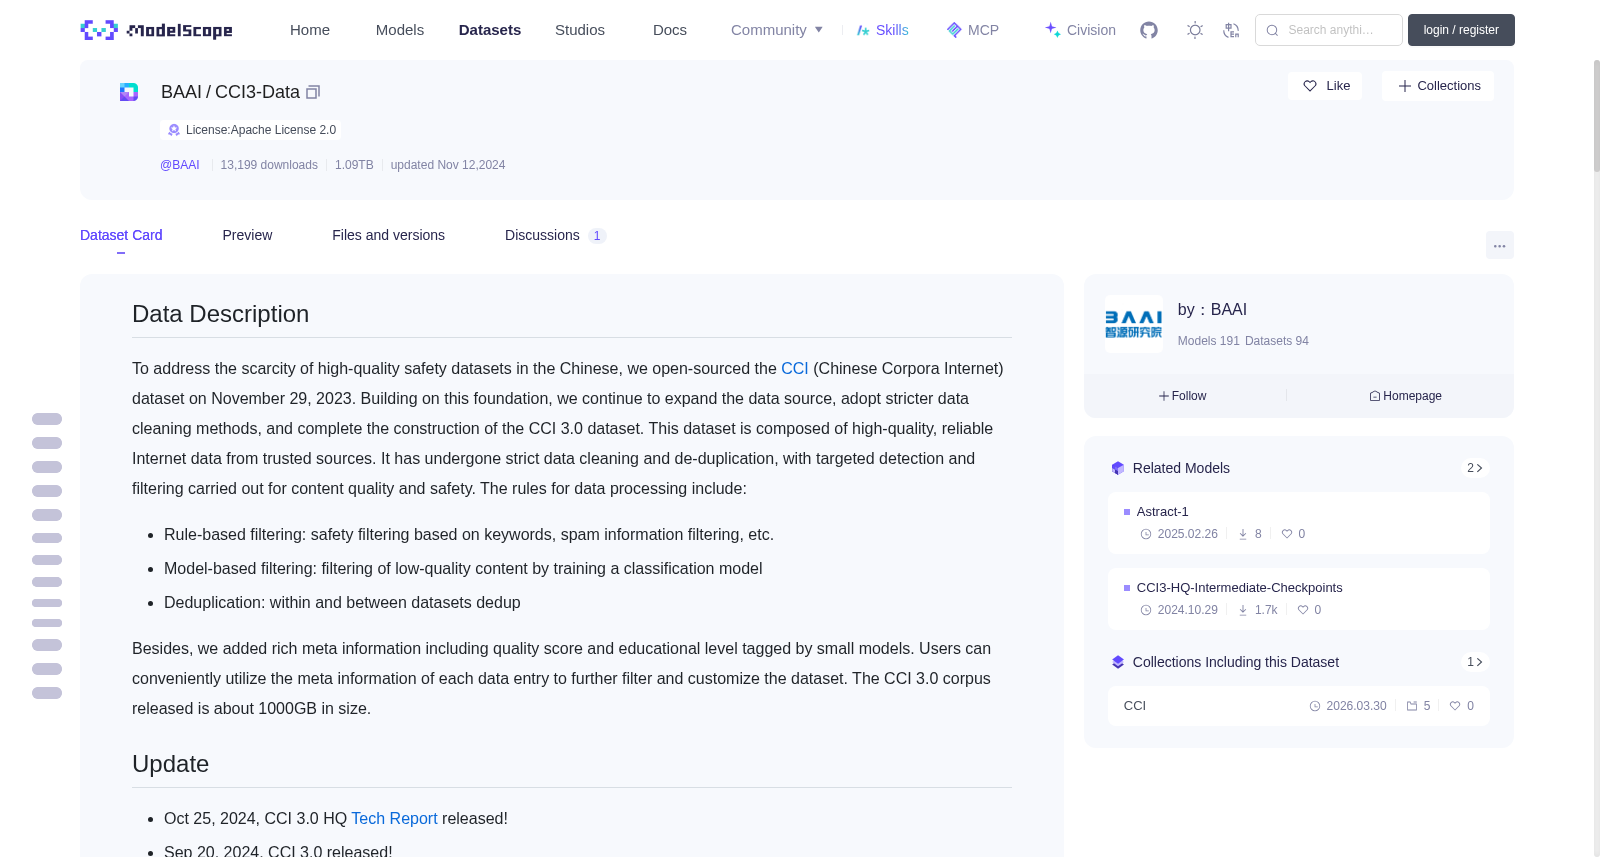This screenshot has width=1600, height=857.
Task: Click the dataset avatar icon beside BAAI / CCI3-Data
Action: pyautogui.click(x=129, y=92)
